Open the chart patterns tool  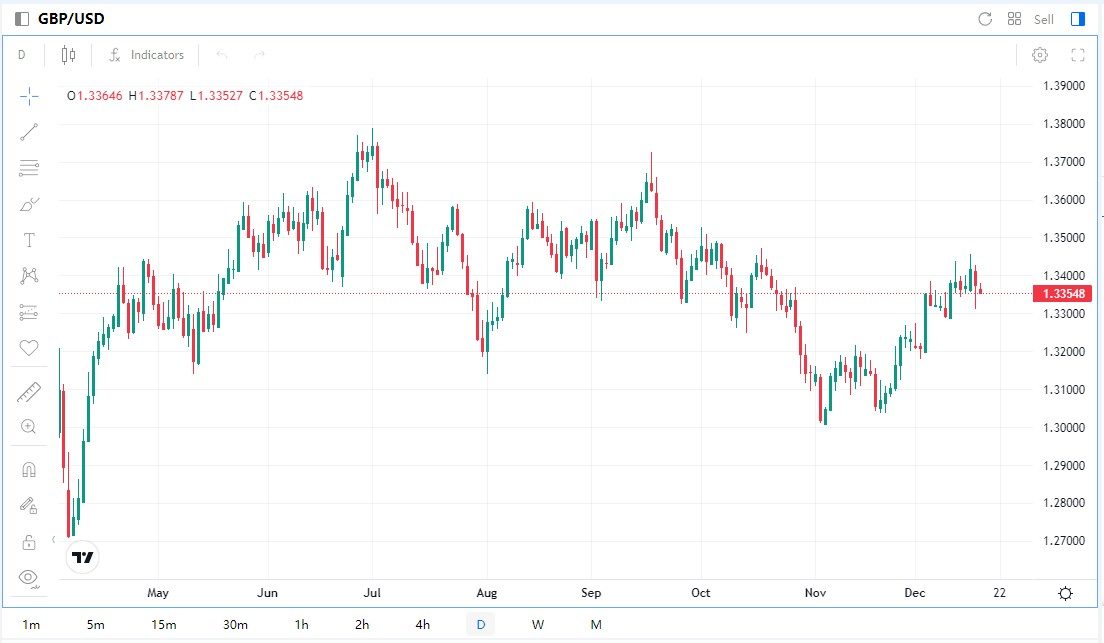[29, 276]
